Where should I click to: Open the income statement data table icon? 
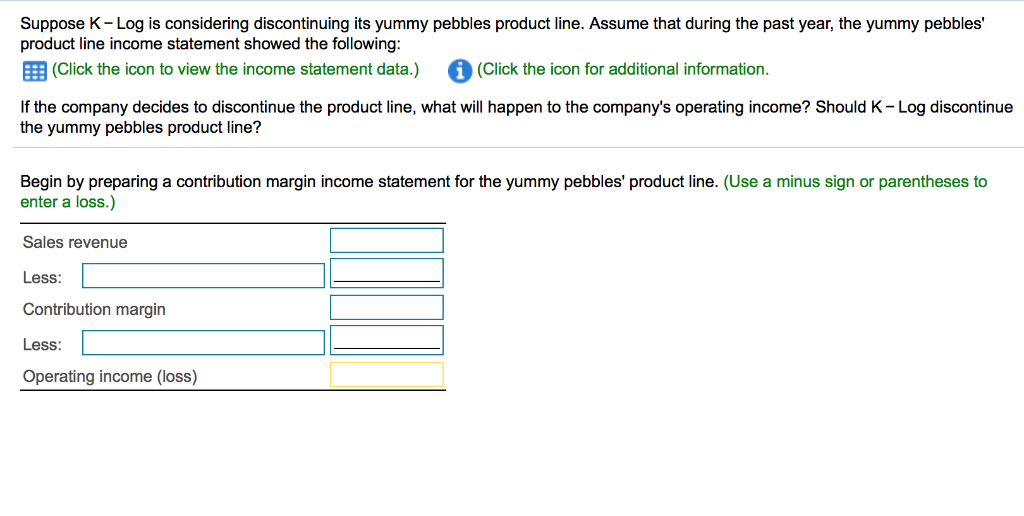click(x=34, y=71)
